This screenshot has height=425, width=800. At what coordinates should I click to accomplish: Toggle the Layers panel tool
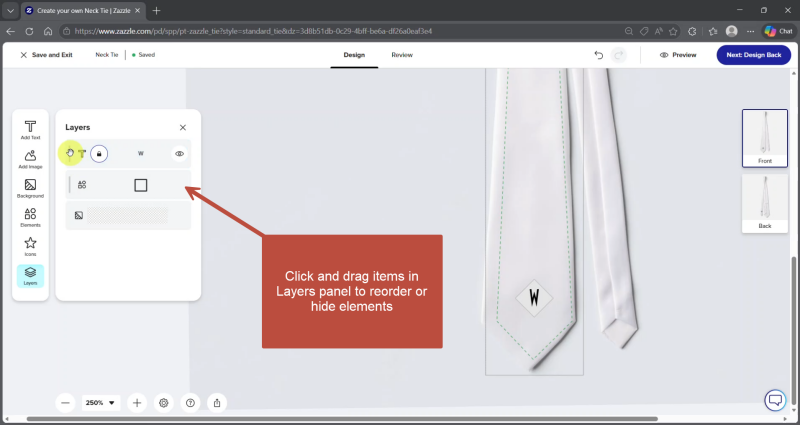[x=30, y=276]
